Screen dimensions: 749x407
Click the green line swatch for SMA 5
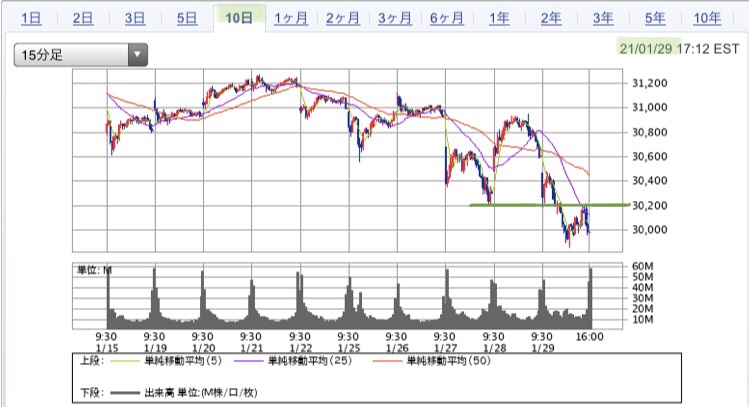tap(125, 361)
